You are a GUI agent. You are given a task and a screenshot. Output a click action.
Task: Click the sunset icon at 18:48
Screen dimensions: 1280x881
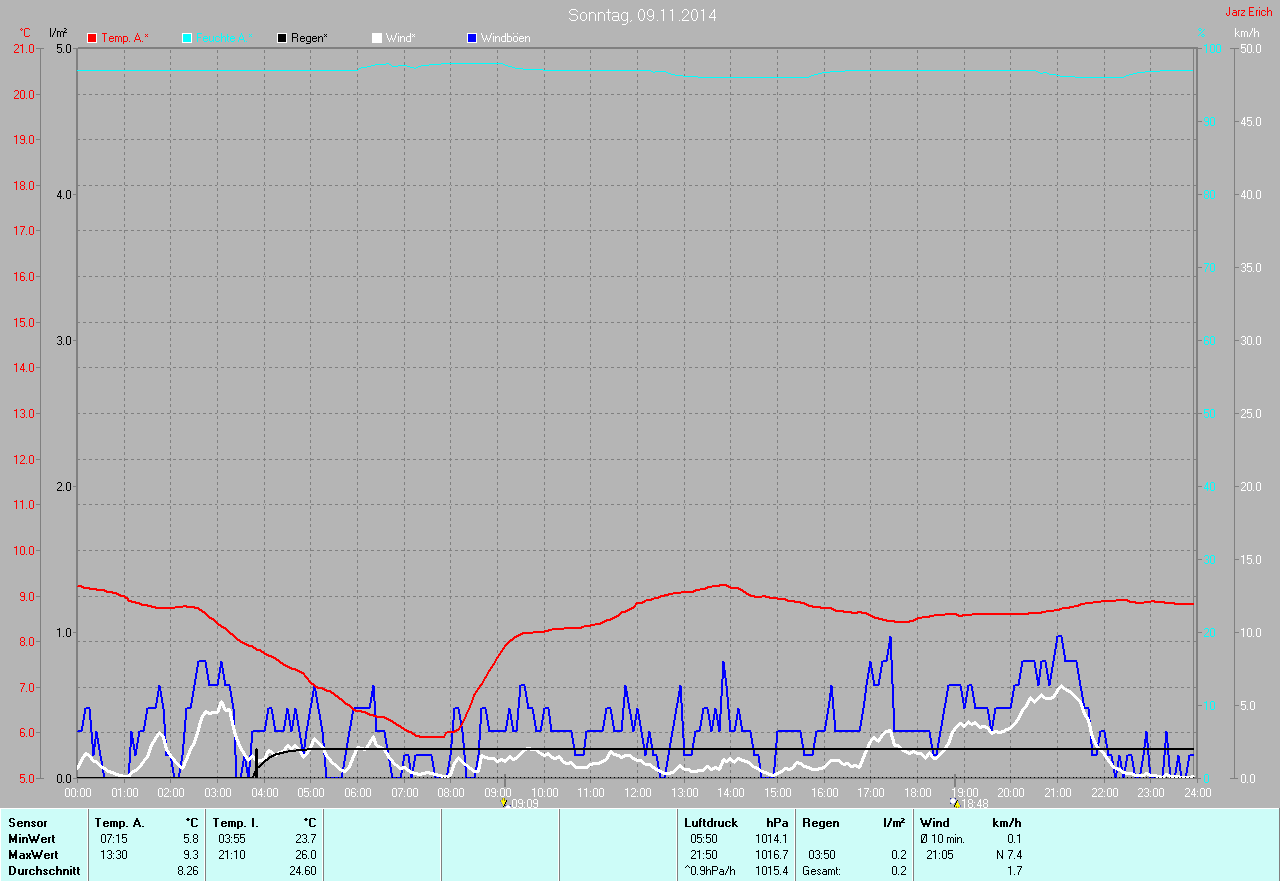point(954,802)
